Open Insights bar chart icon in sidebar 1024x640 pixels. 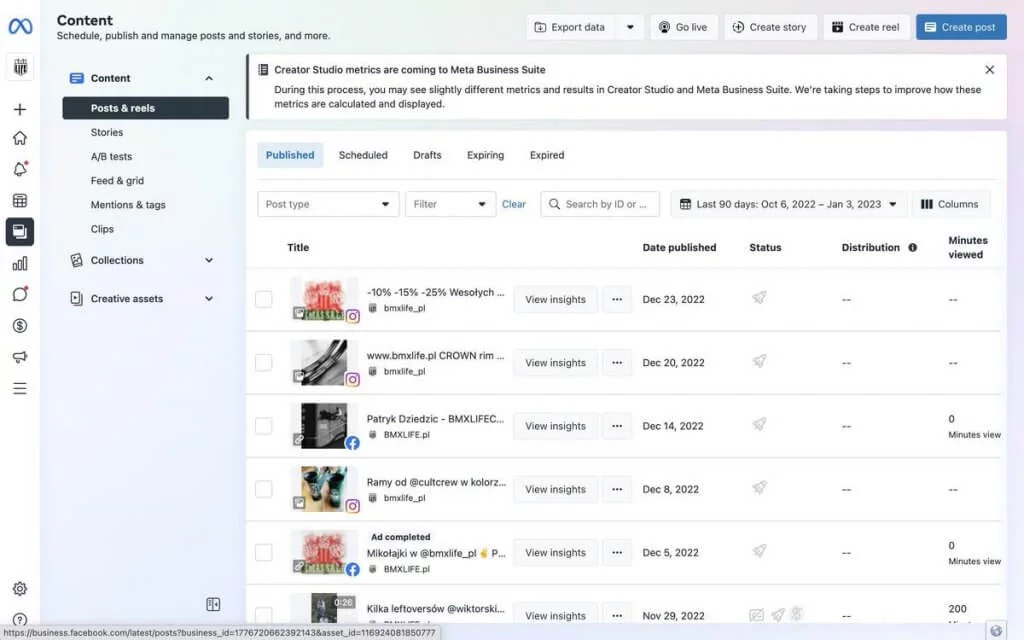click(19, 264)
